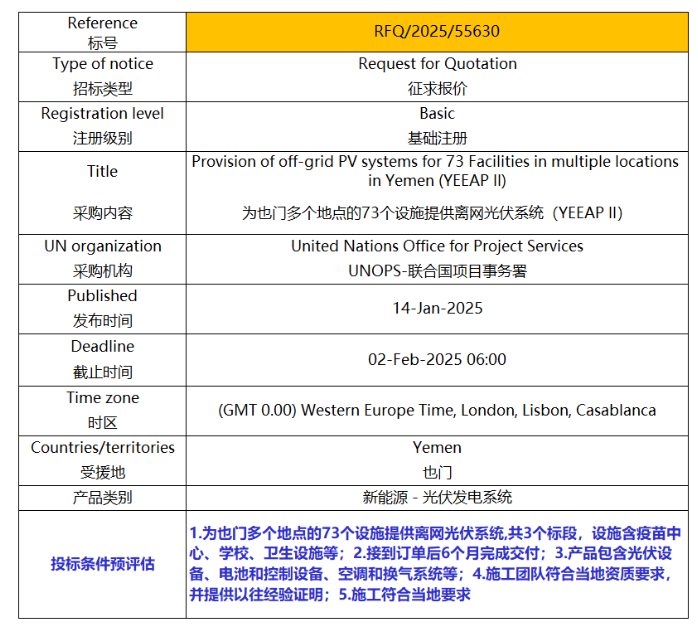Click the GMT 0.00 time zone value

(437, 410)
